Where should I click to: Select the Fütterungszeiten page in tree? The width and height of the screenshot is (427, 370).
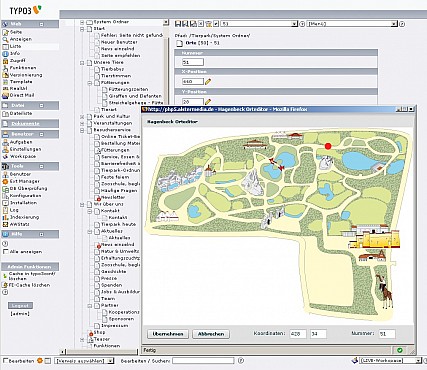pos(128,90)
